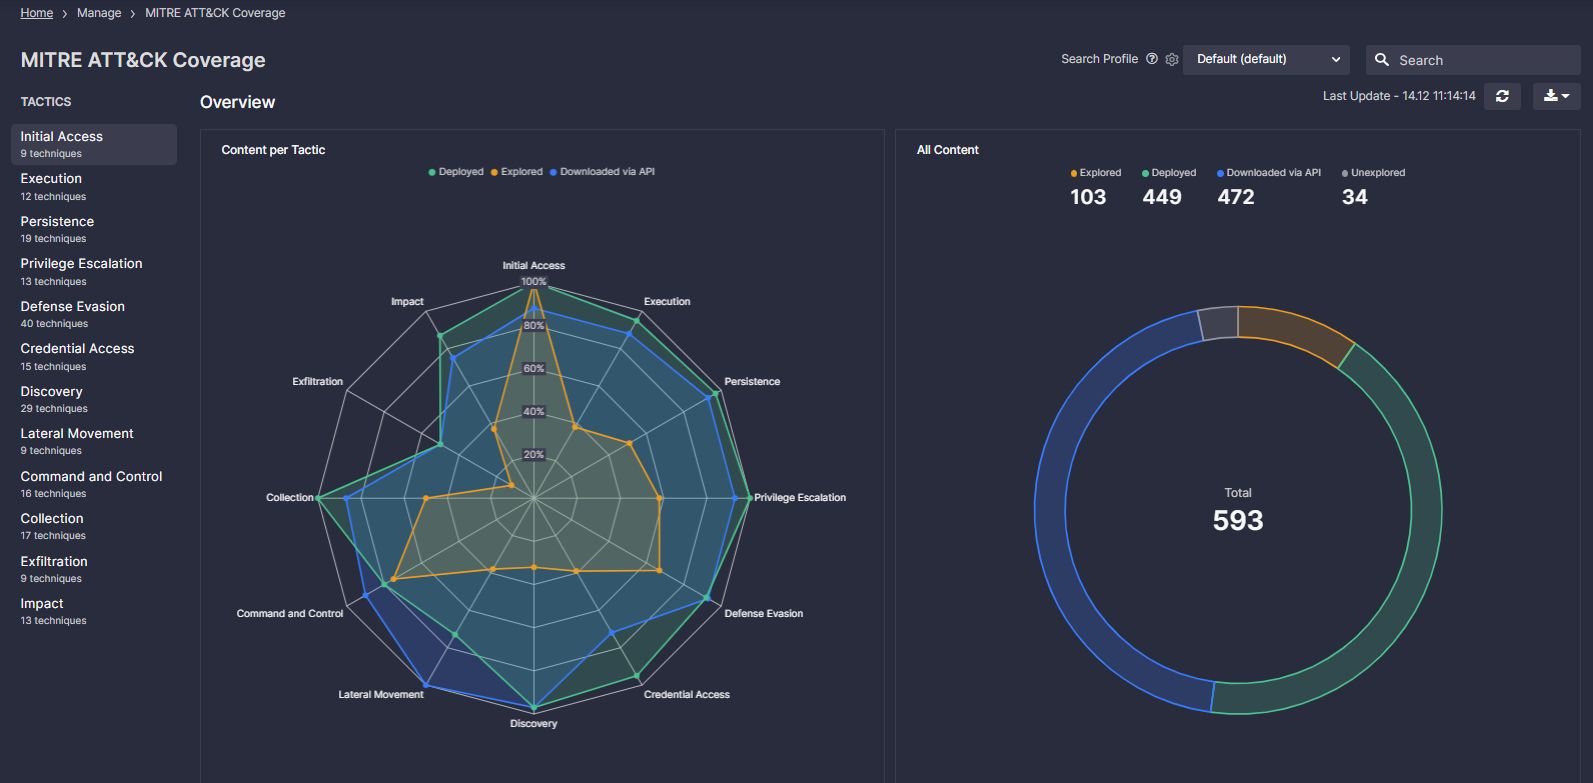Viewport: 1593px width, 783px height.
Task: Select the Initial Access tactic
Action: [x=94, y=144]
